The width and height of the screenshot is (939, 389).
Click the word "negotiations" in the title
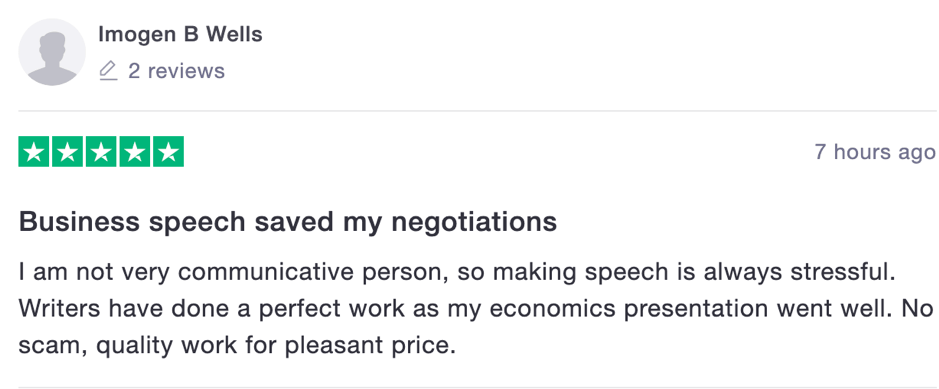[474, 224]
